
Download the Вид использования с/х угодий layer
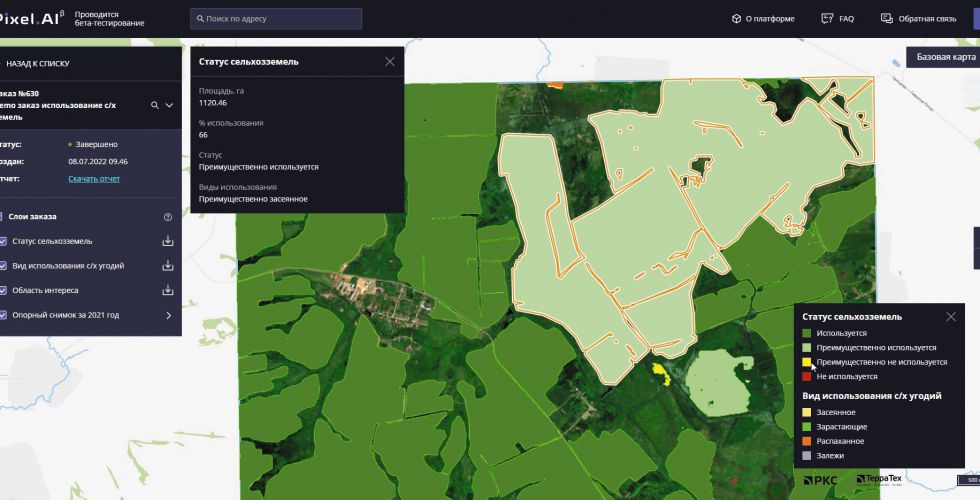coord(168,266)
